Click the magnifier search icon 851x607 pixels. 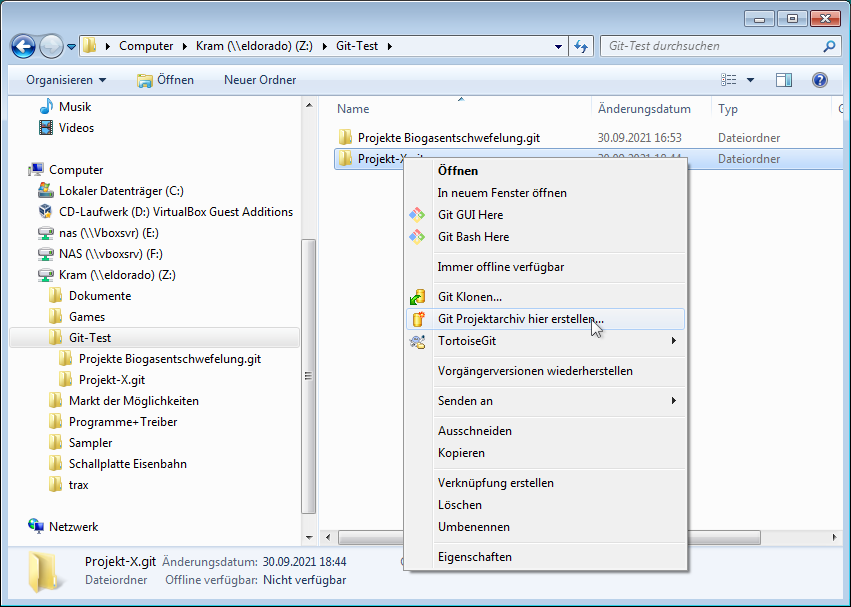pyautogui.click(x=829, y=47)
